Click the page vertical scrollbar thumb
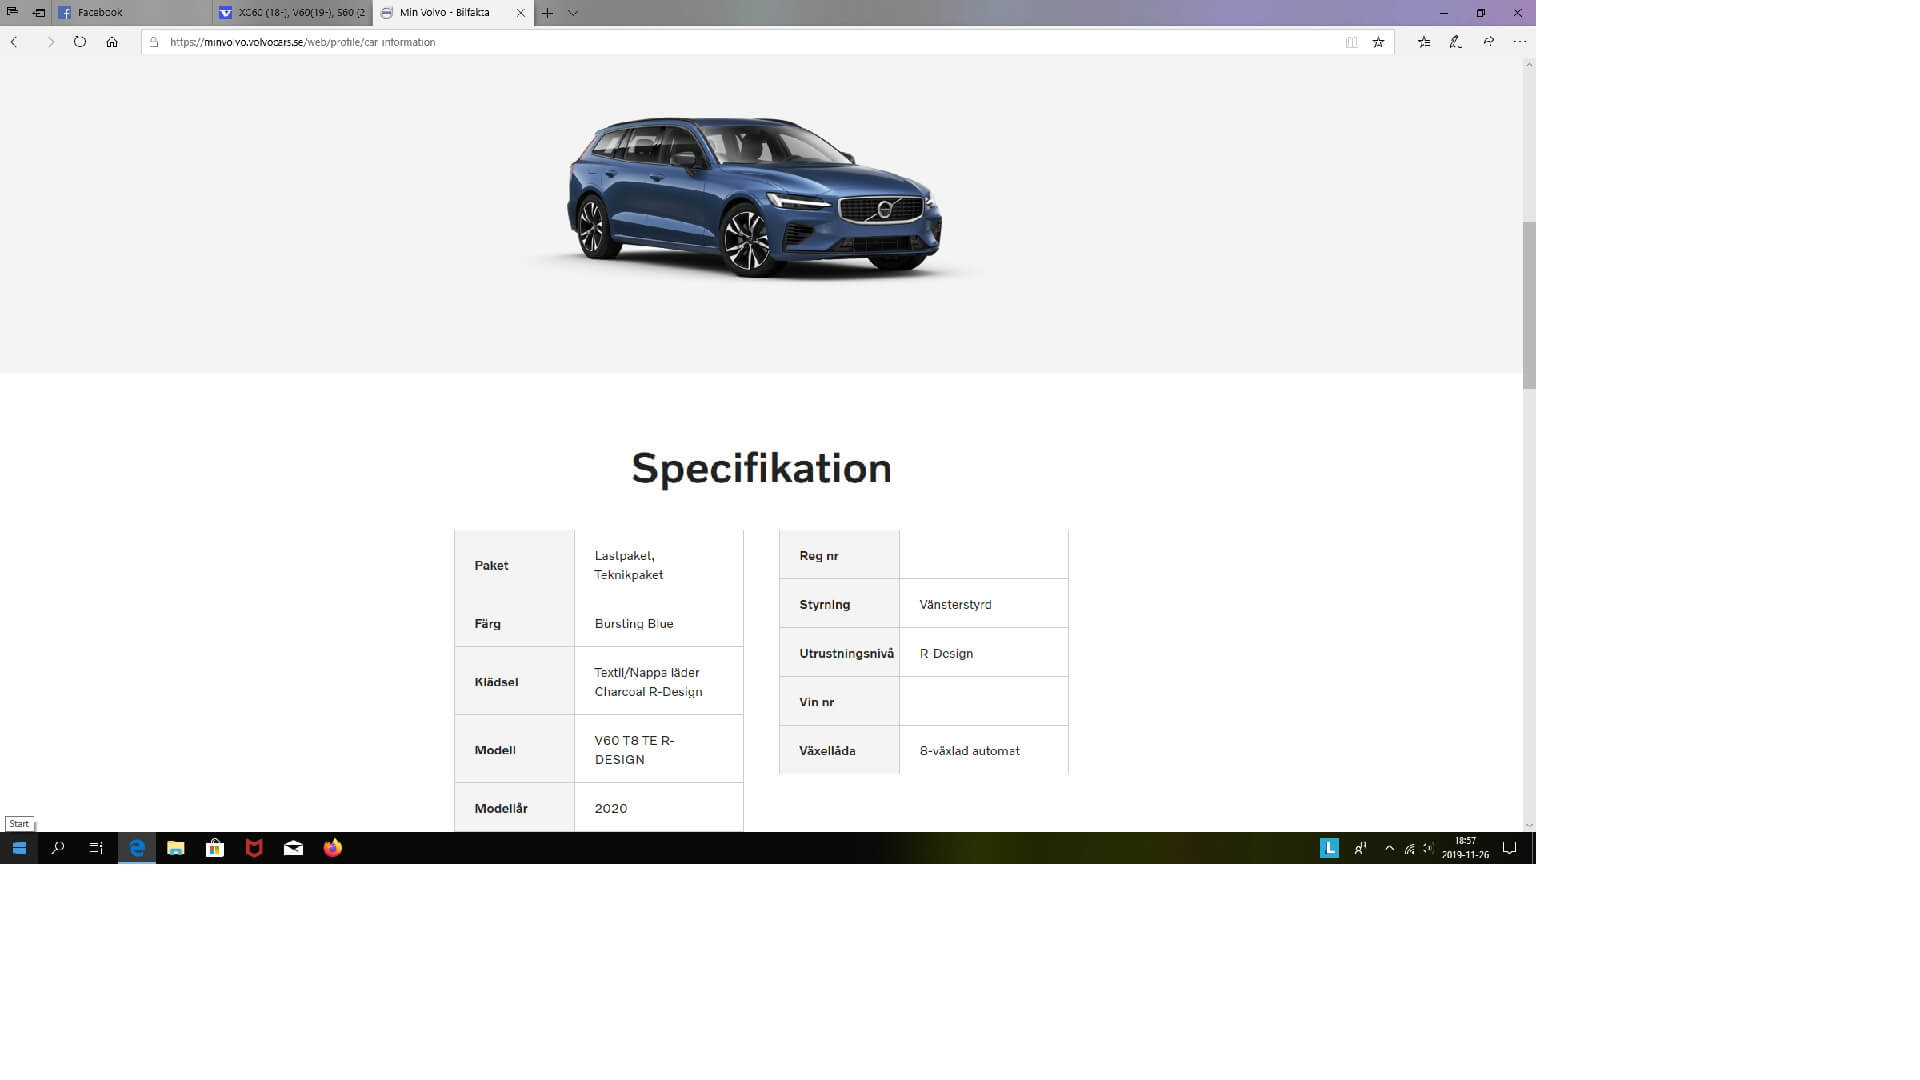Image resolution: width=1920 pixels, height=1080 pixels. [x=1529, y=305]
